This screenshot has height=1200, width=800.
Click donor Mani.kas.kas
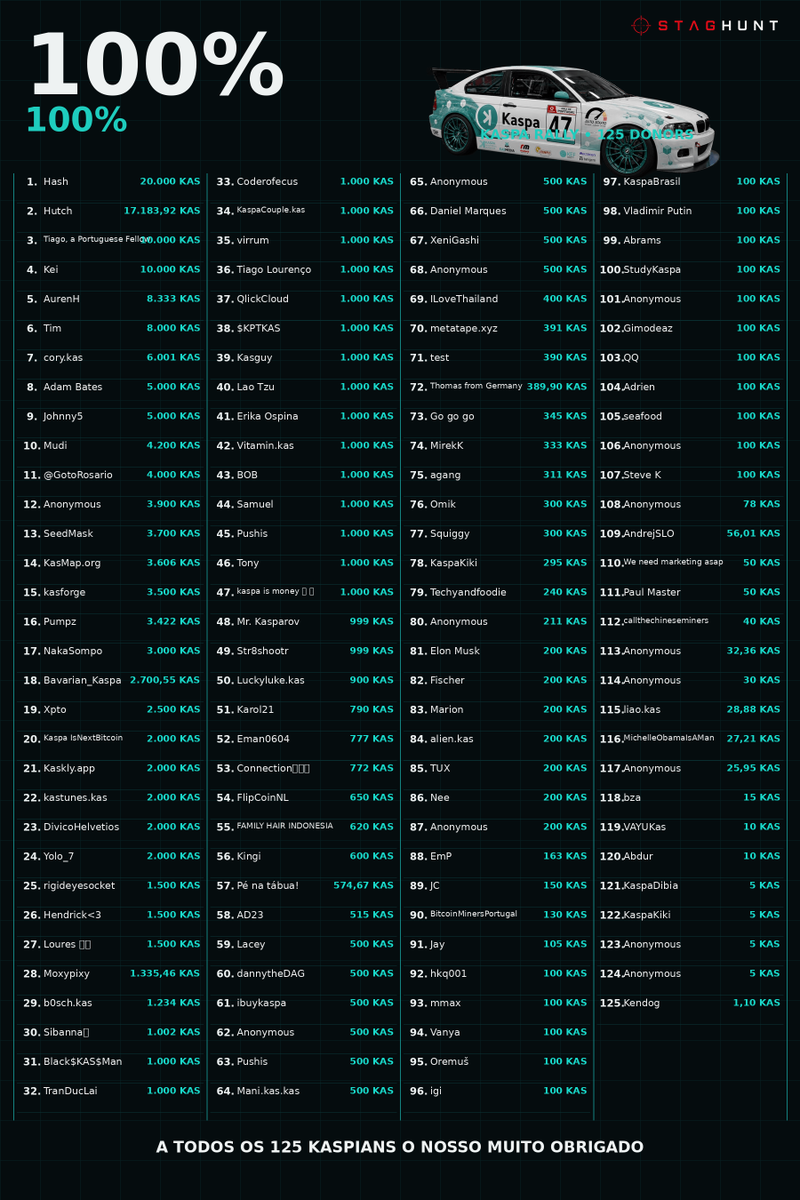[268, 1091]
